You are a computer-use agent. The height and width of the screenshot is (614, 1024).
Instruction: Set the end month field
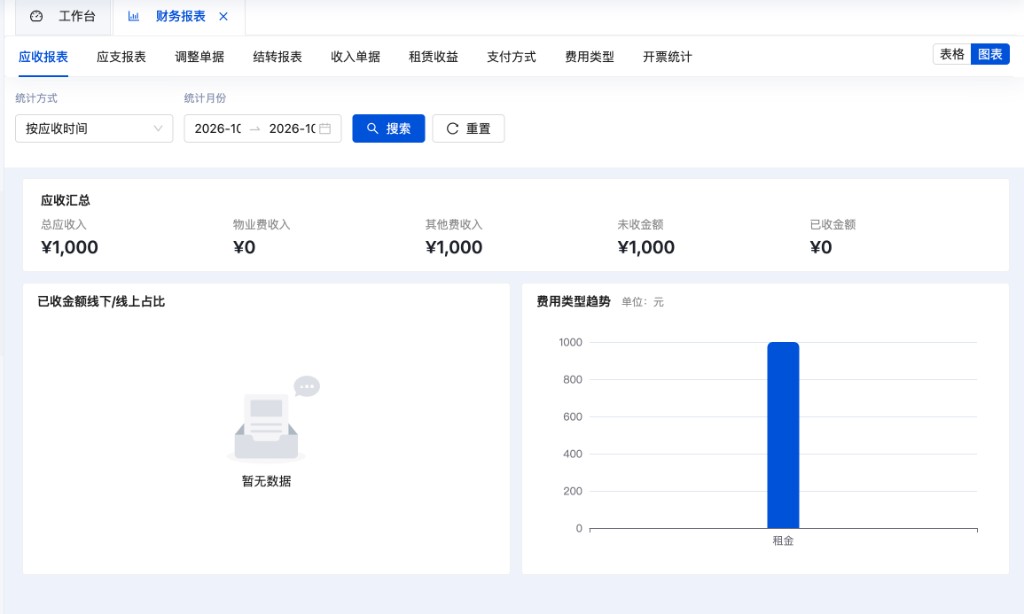click(x=292, y=129)
